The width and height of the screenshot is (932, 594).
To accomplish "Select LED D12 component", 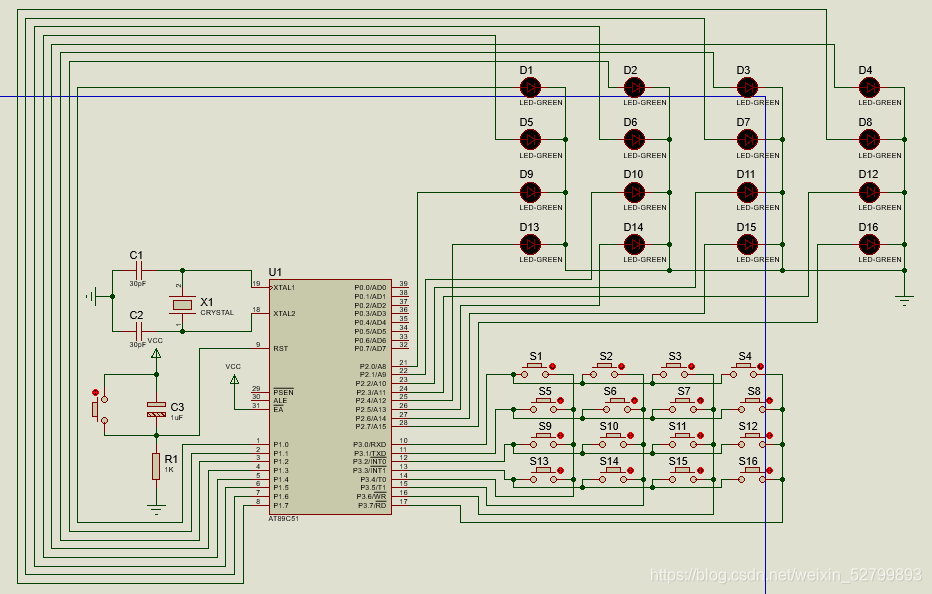I will pyautogui.click(x=869, y=192).
